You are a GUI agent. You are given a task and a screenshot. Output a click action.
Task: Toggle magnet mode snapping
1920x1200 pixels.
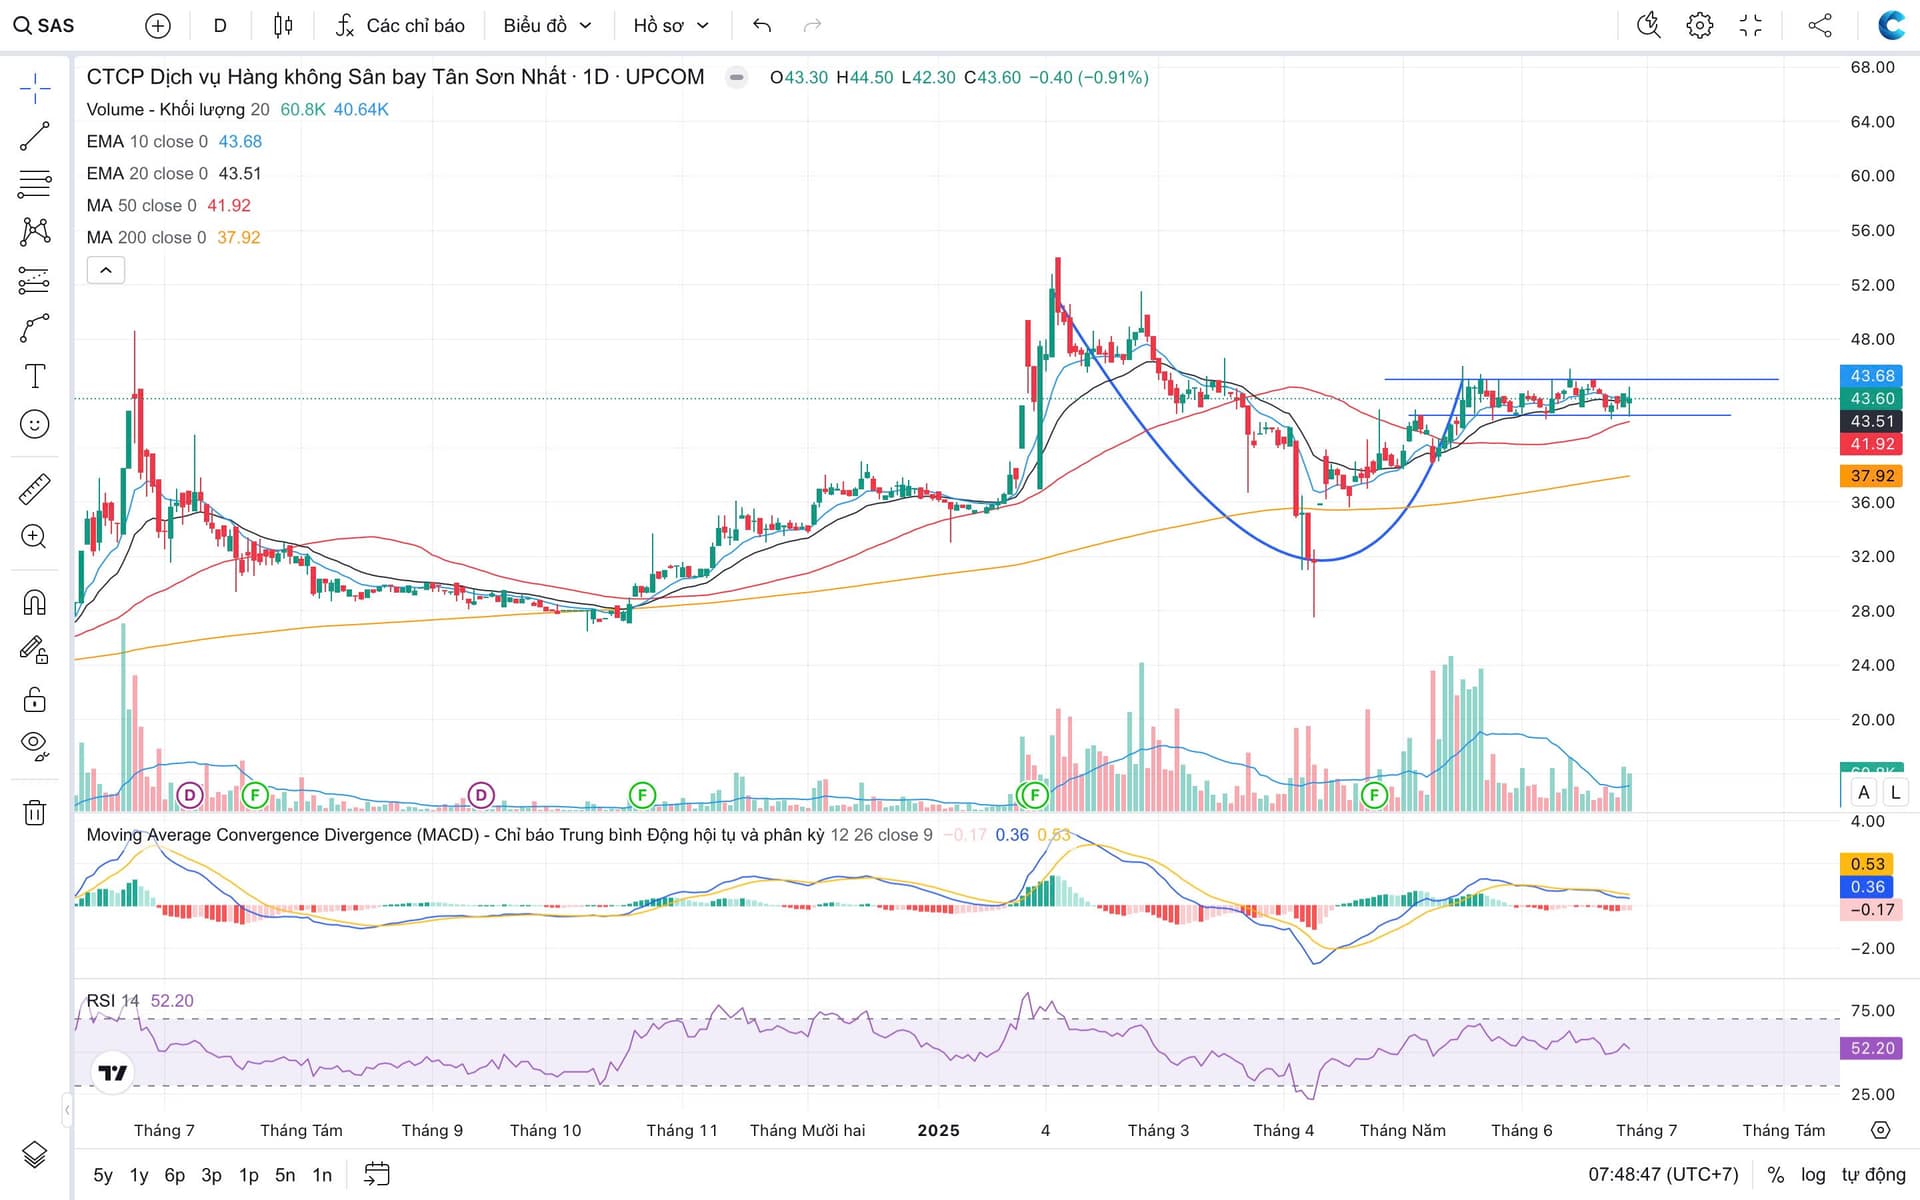34,602
